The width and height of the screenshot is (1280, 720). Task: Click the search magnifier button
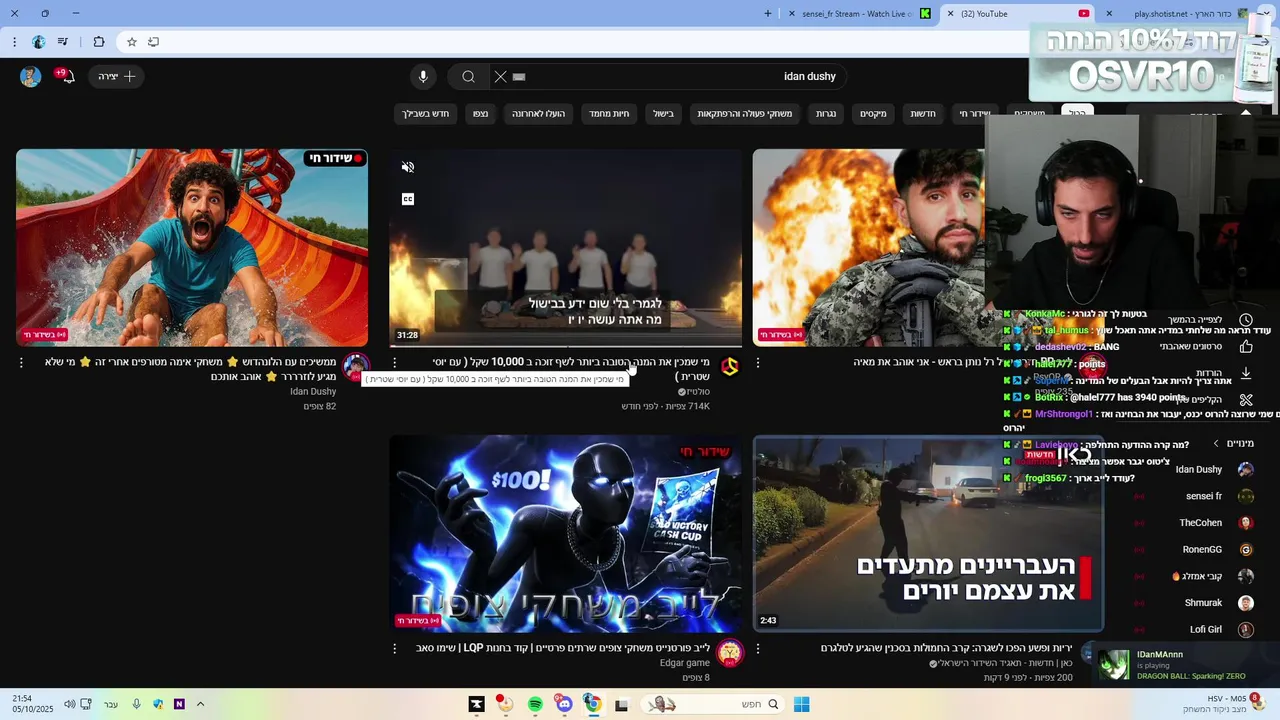[x=468, y=77]
